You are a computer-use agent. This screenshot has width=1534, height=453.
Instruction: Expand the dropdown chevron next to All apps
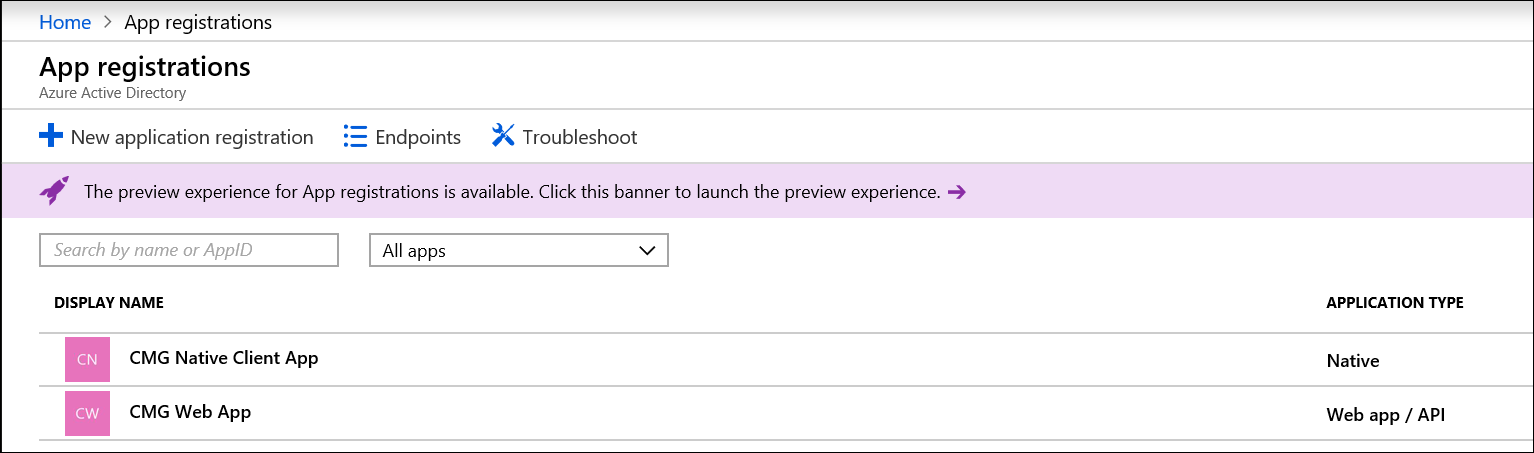click(646, 250)
